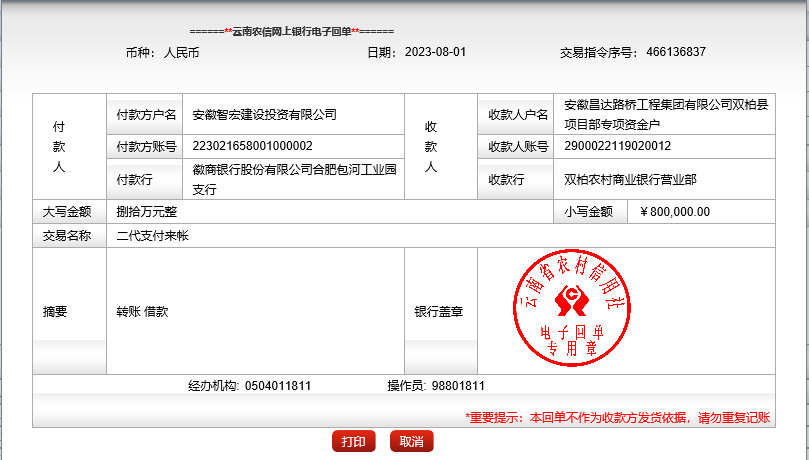Select transaction name 二代支付来帐
Screen dimensions: 809x460
[x=153, y=236]
